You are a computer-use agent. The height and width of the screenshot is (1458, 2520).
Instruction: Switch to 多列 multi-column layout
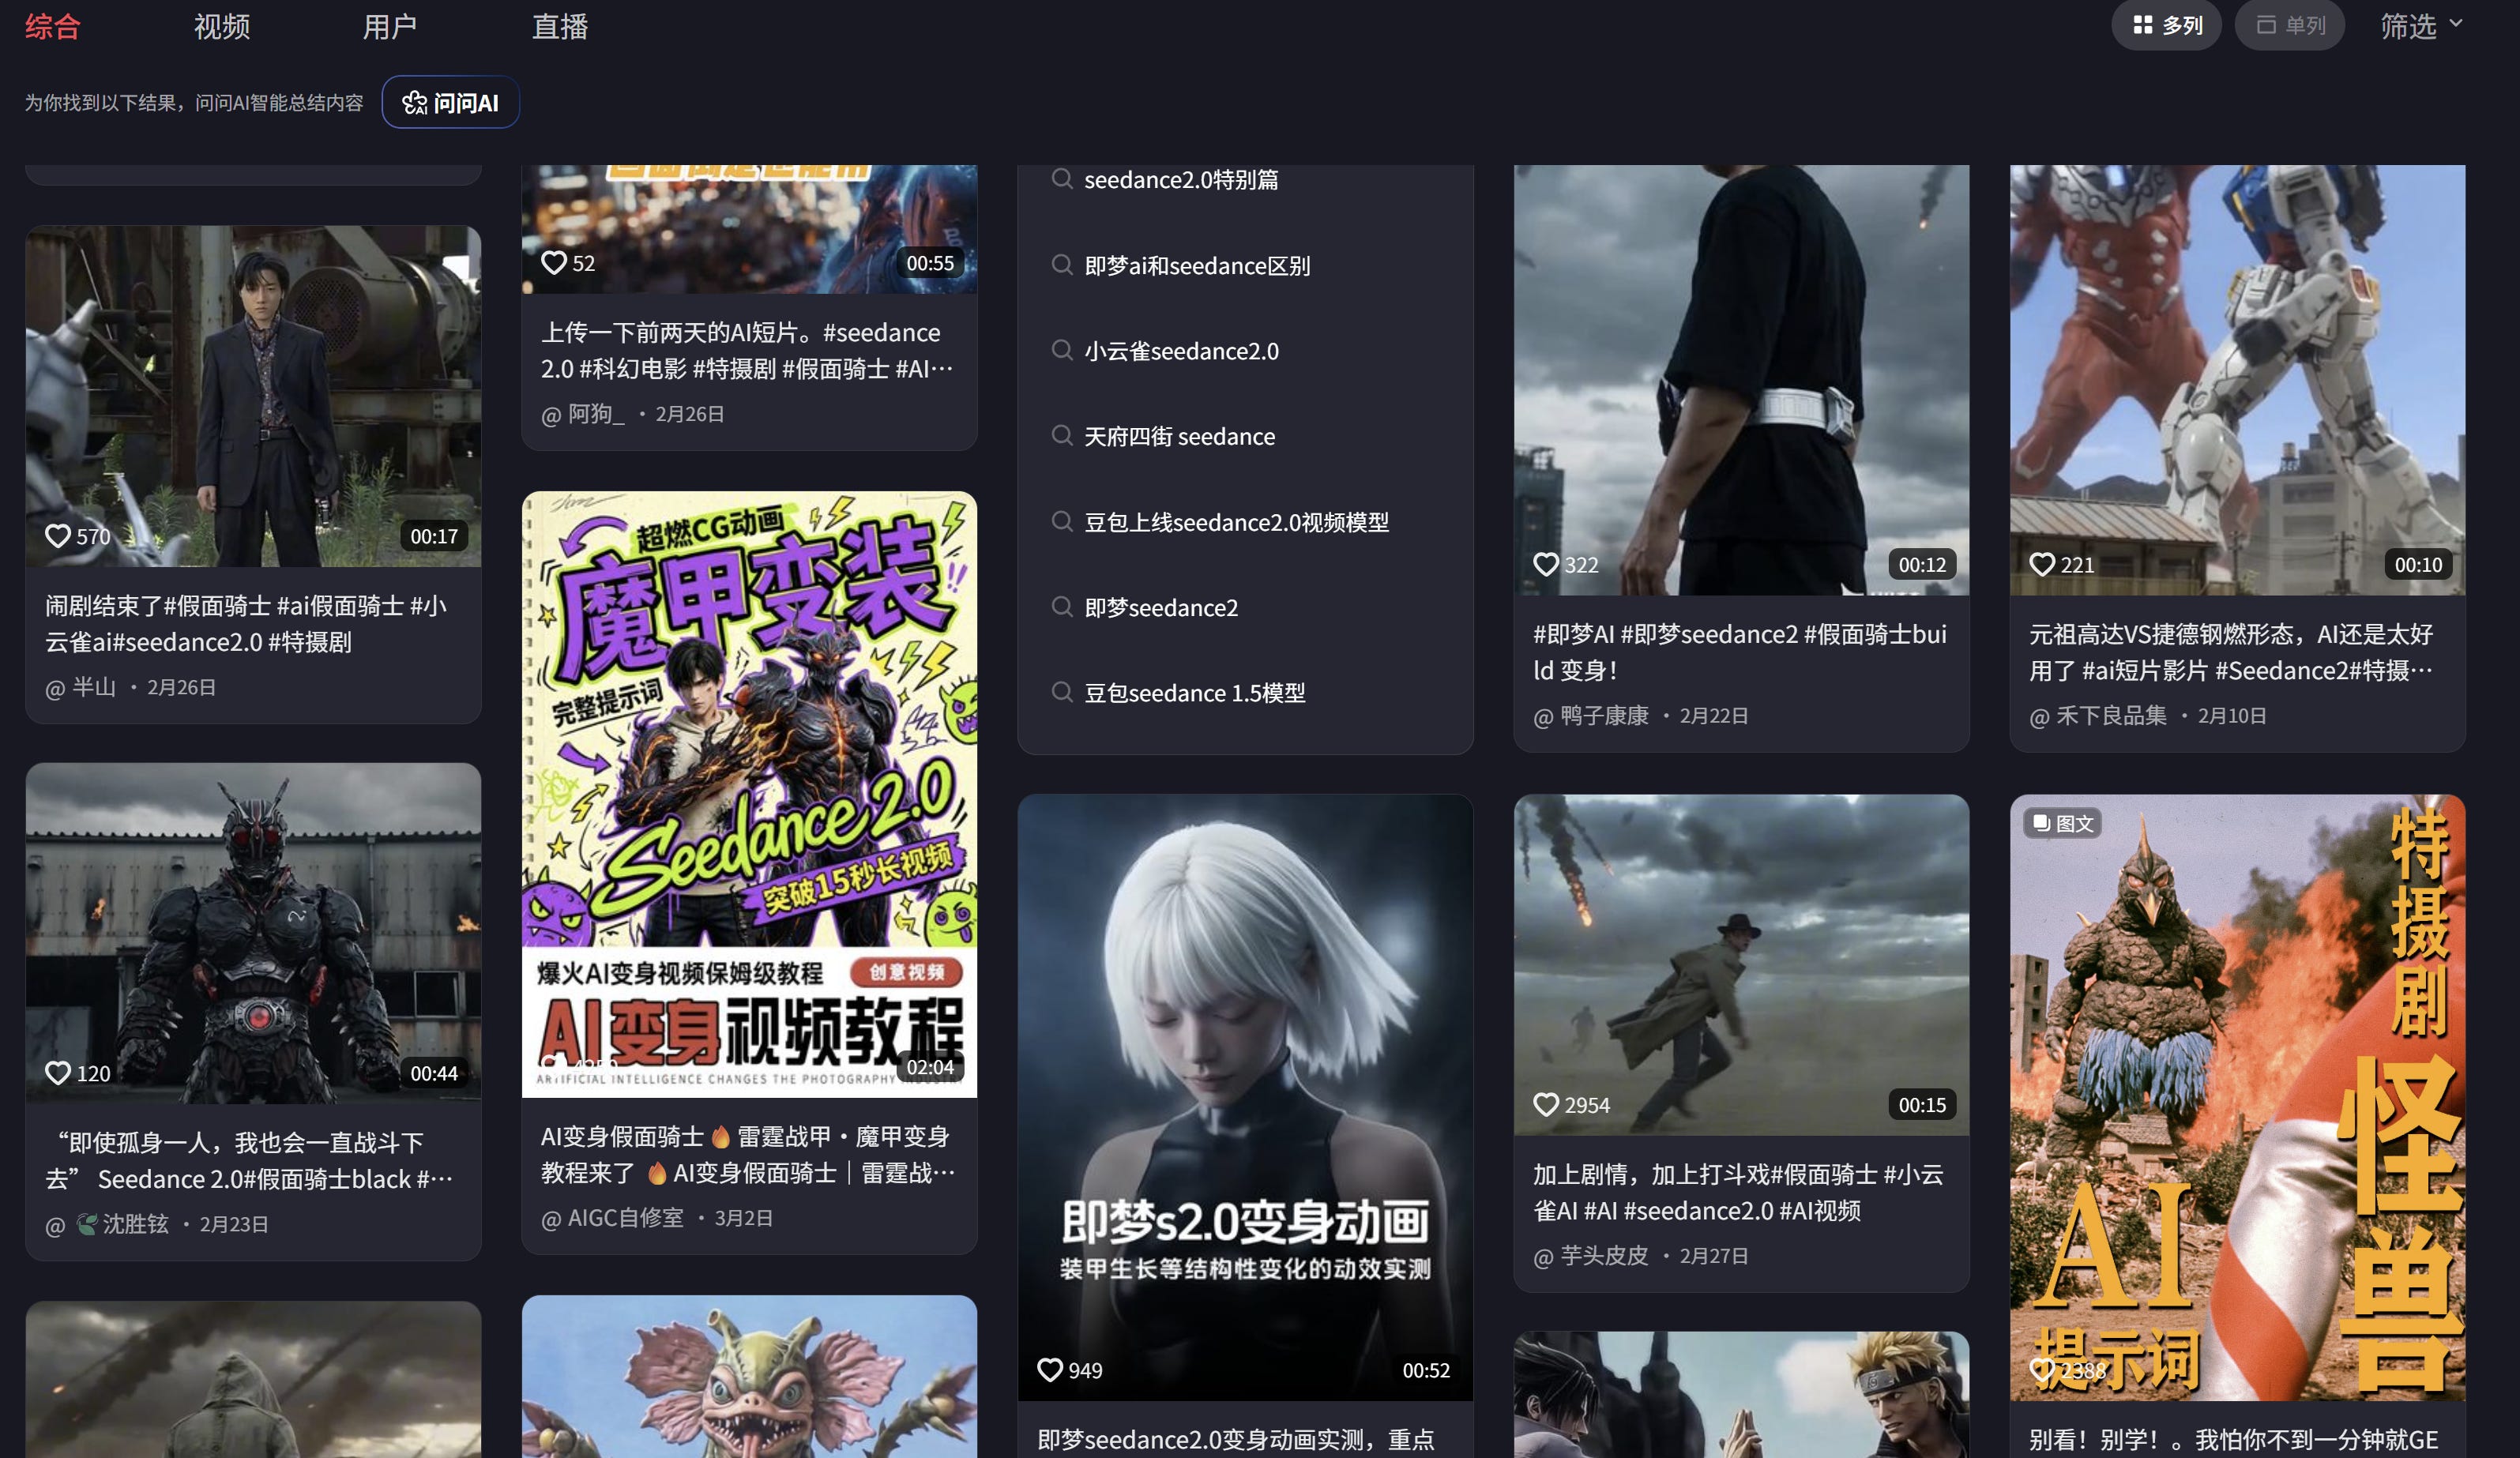(2166, 25)
